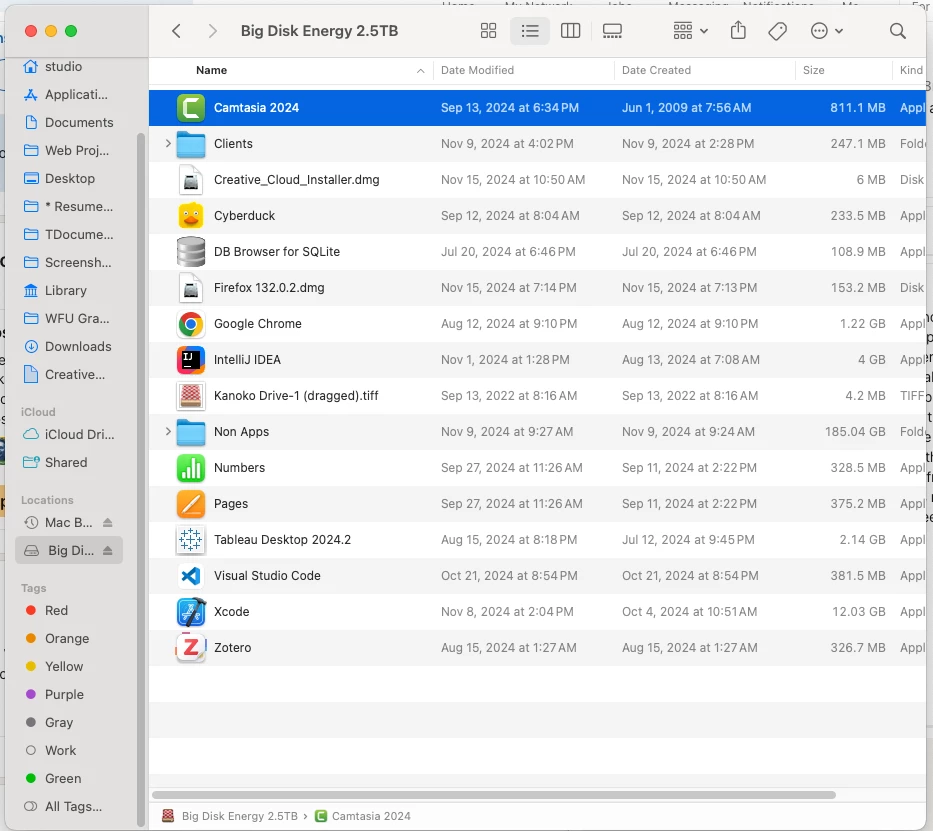The image size is (933, 831).
Task: Select the Visual Studio Code icon
Action: [x=191, y=575]
